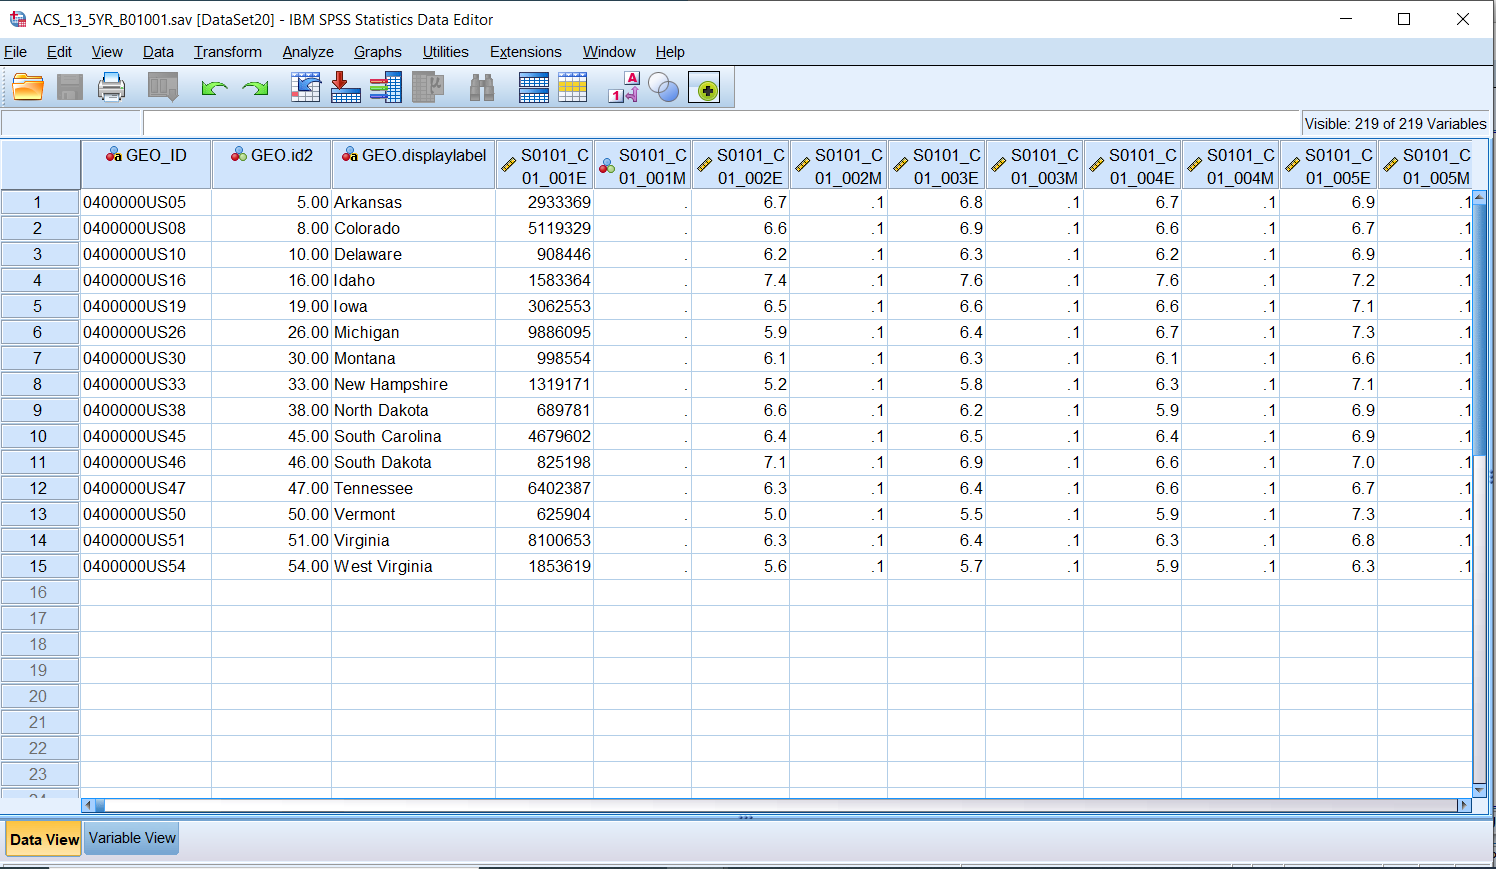Open the Variables info toolbar icon
Viewport: 1496px width, 869px height.
(385, 88)
